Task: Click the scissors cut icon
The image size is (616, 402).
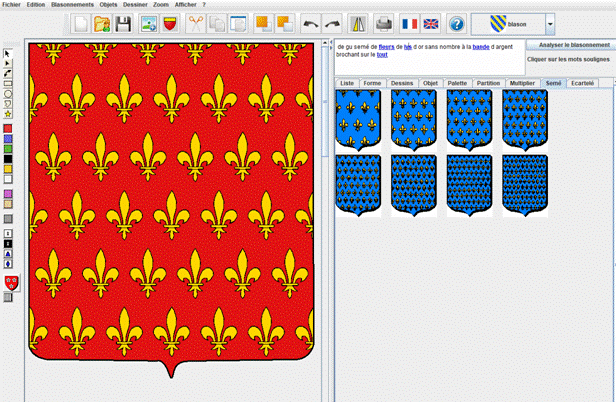Action: (196, 23)
